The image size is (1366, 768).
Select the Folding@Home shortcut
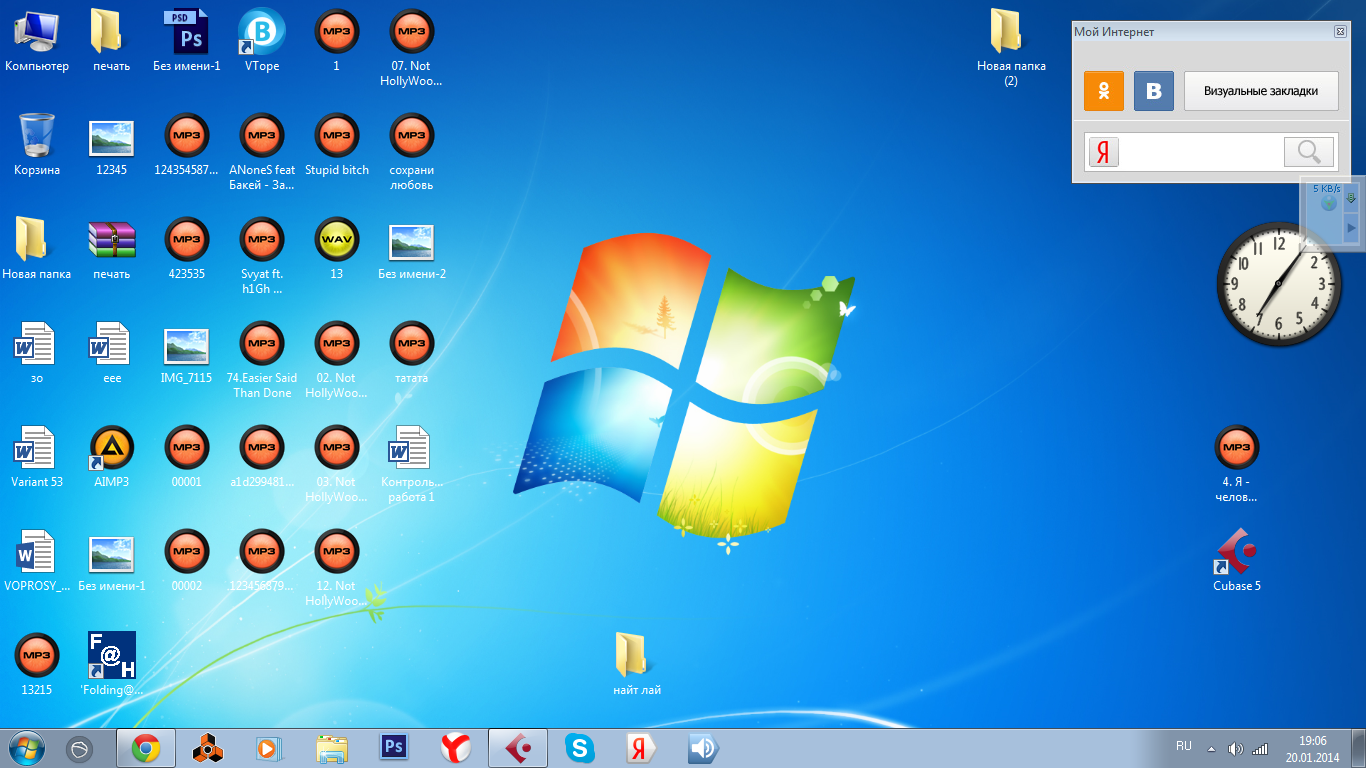(112, 665)
